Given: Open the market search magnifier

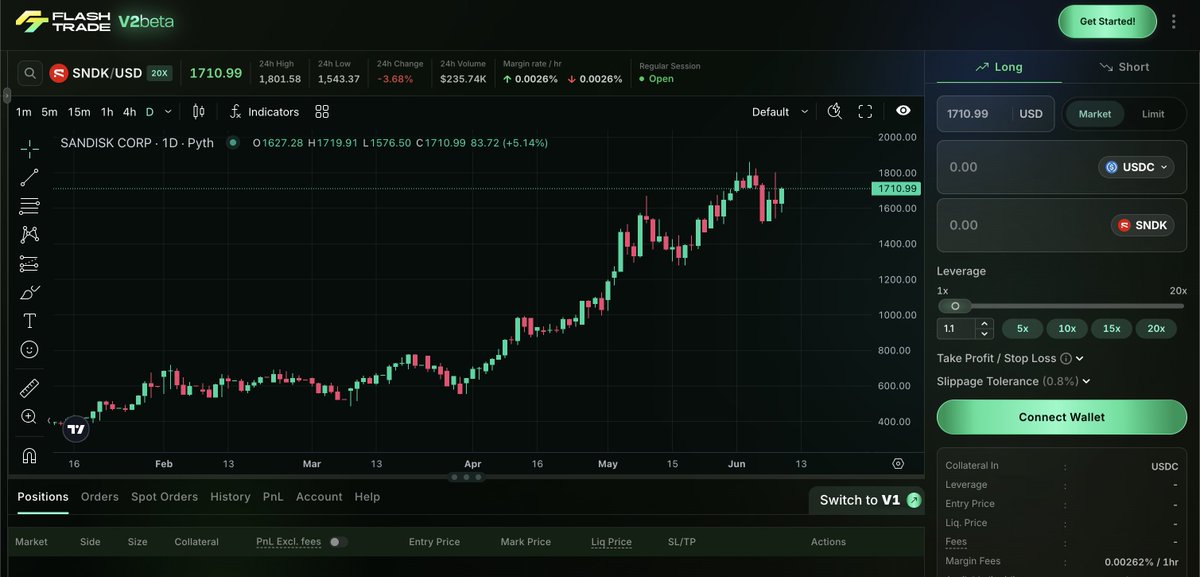Looking at the screenshot, I should click(30, 73).
